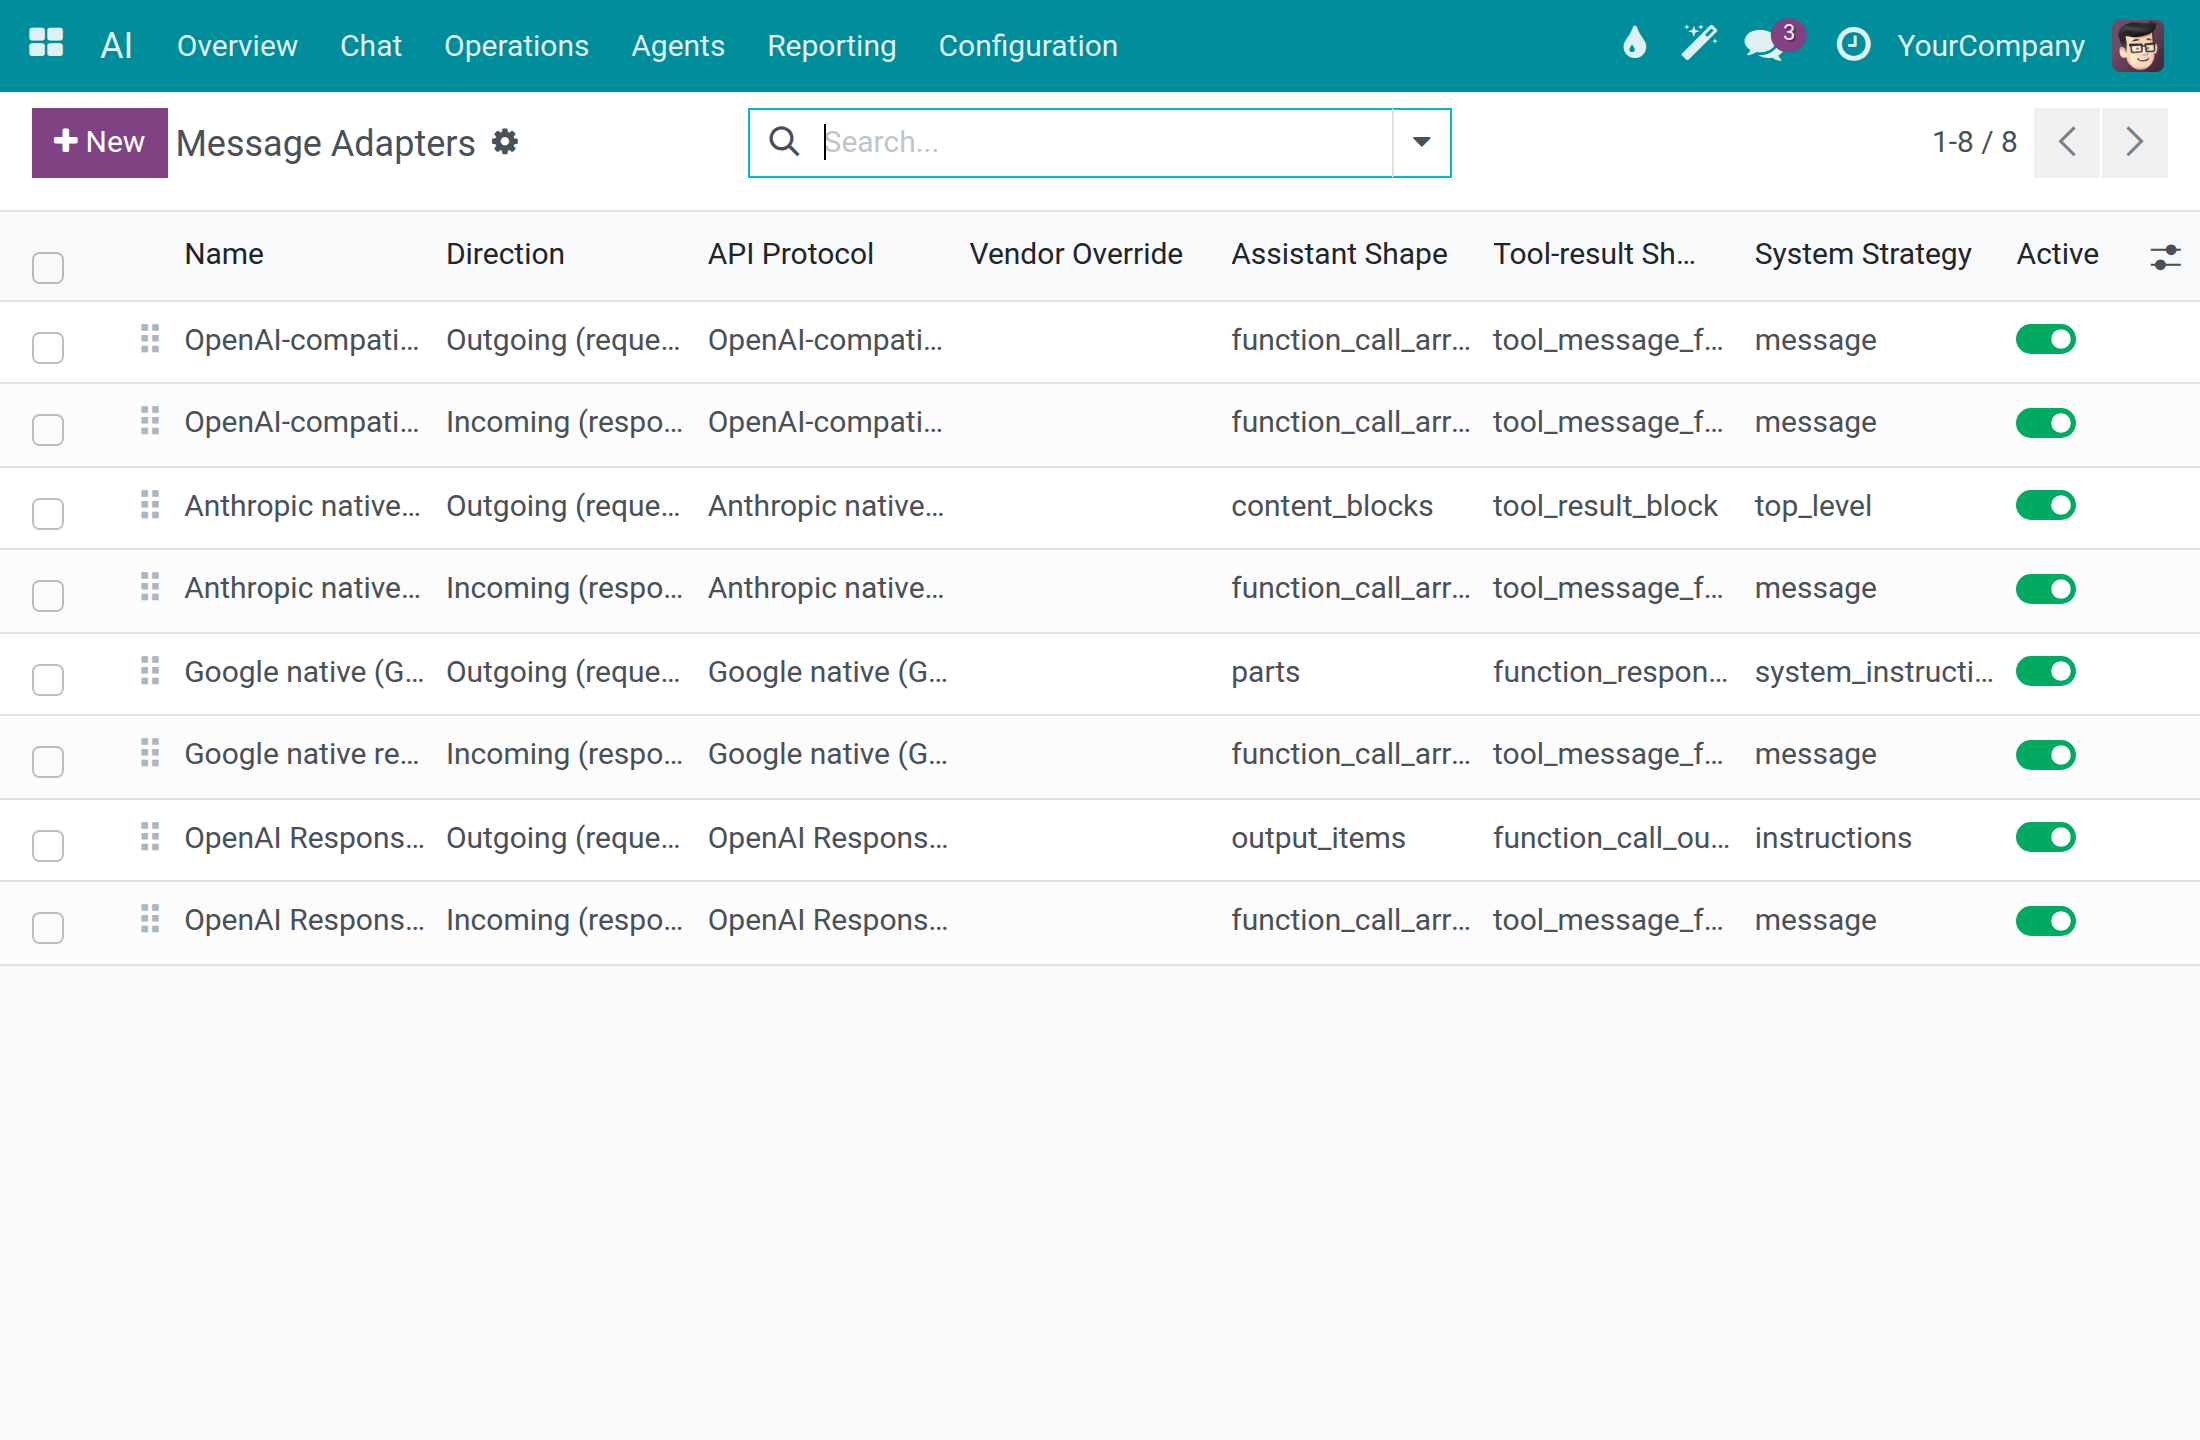Create a New message adapter

[100, 142]
